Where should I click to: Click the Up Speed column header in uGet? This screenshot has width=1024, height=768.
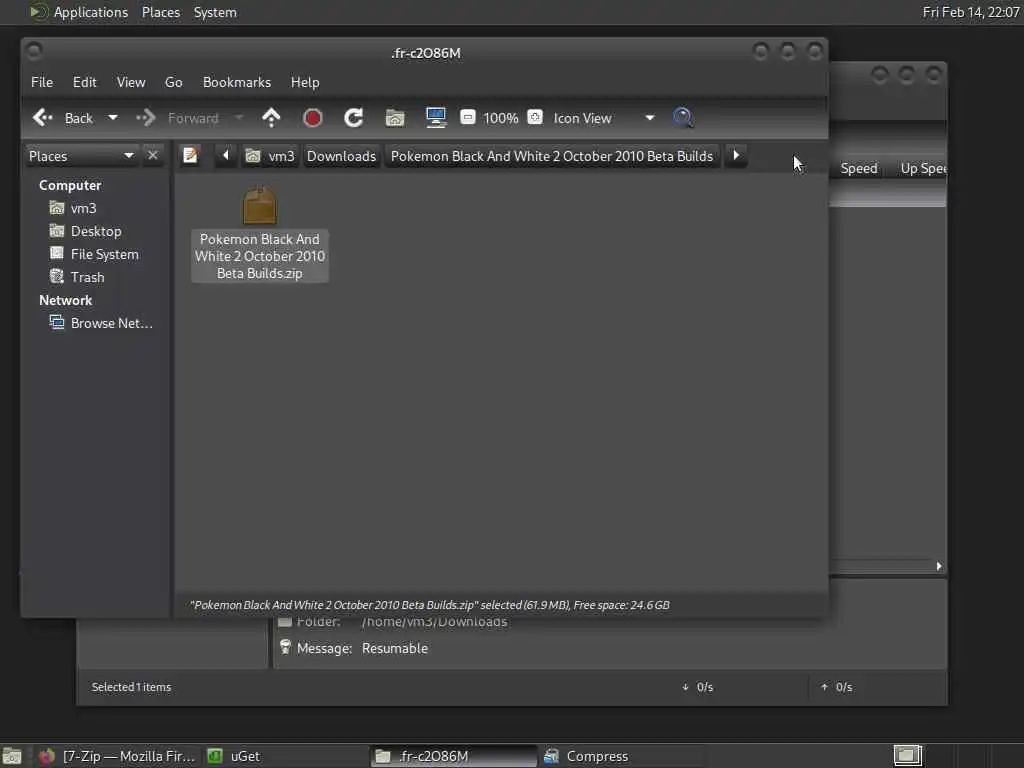(922, 168)
